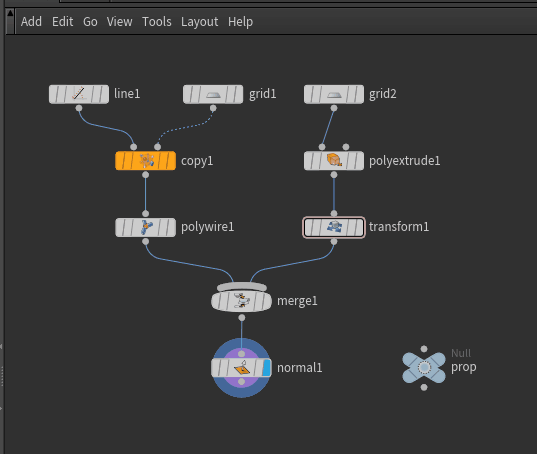This screenshot has width=537, height=454.
Task: Click the prop node label
Action: (x=464, y=367)
